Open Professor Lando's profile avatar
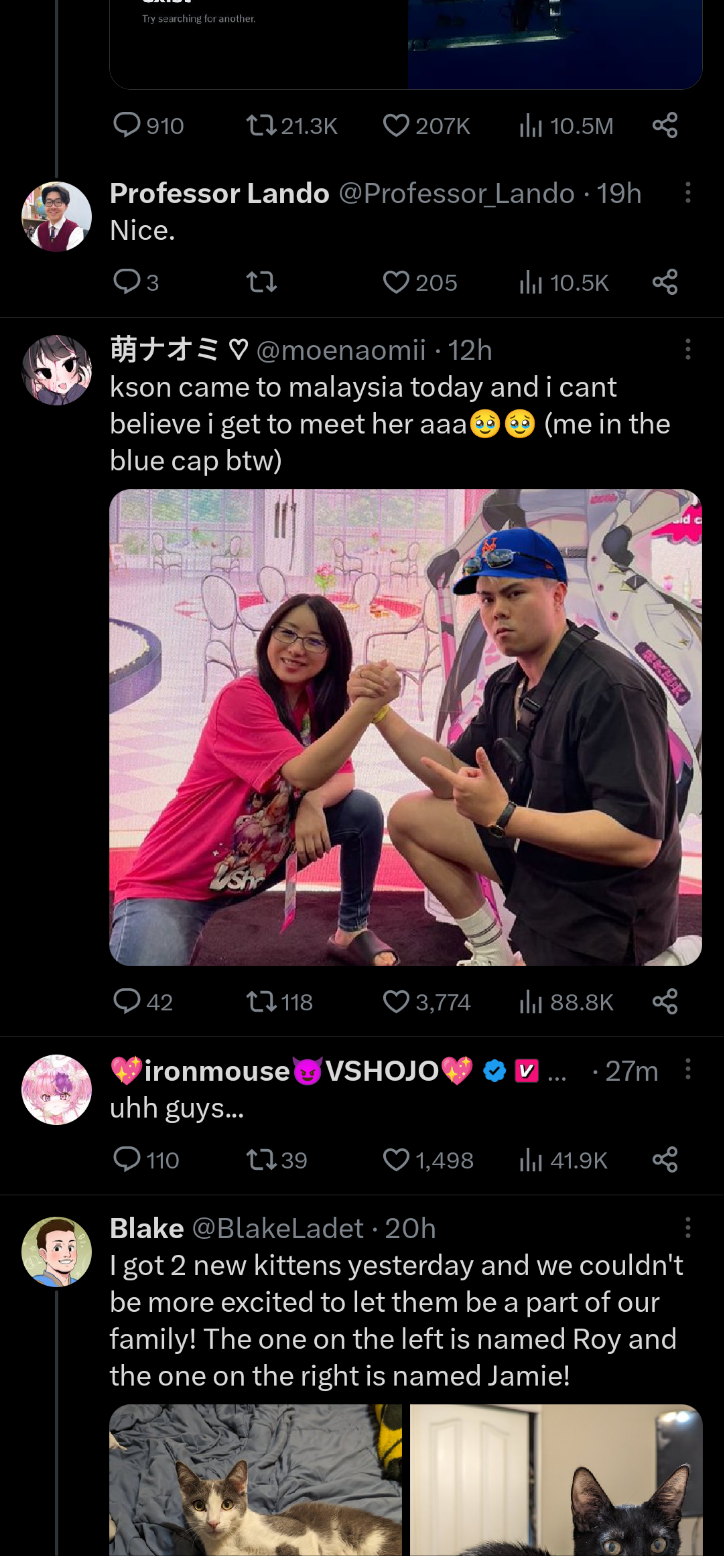 [x=57, y=216]
